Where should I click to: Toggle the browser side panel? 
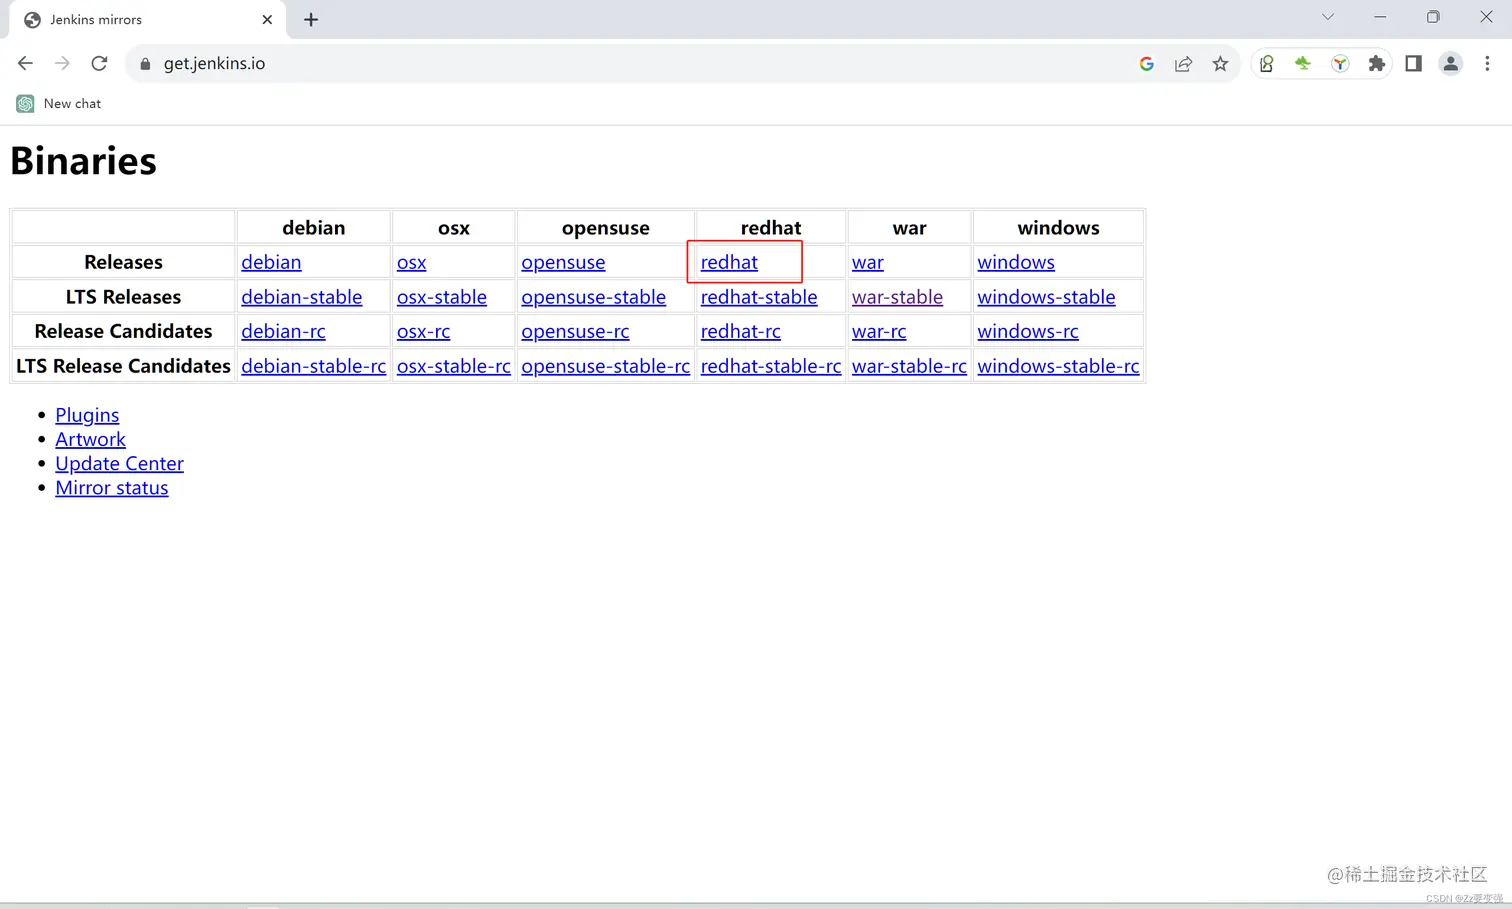click(x=1413, y=64)
